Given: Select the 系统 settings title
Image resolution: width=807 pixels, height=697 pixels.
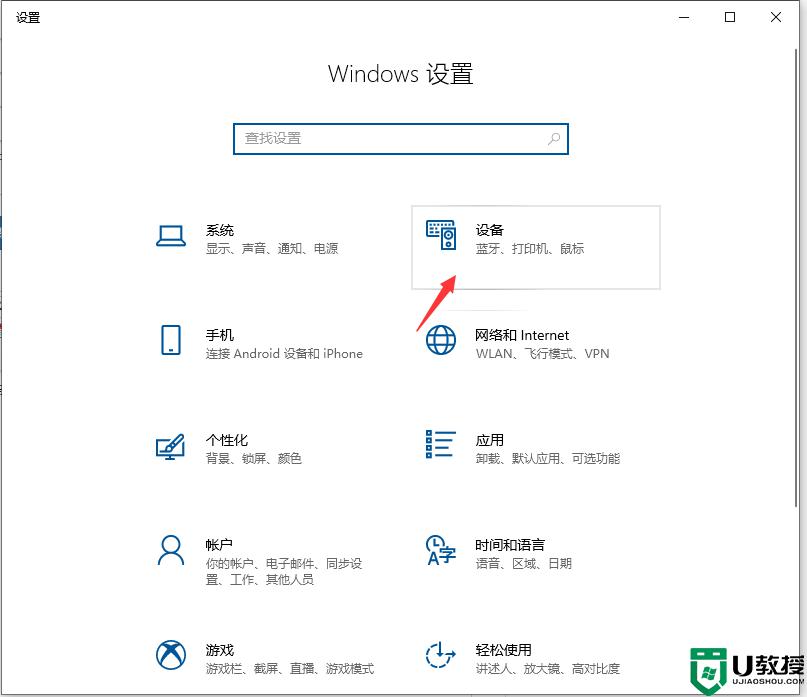Looking at the screenshot, I should coord(220,230).
